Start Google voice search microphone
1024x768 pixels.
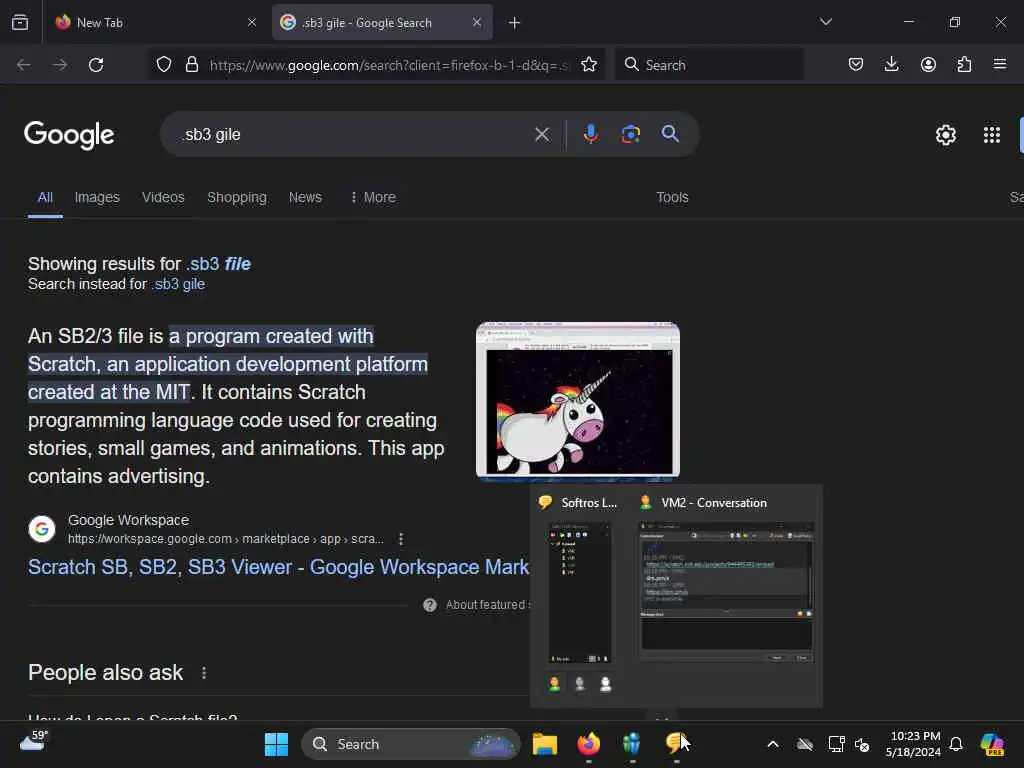tap(590, 135)
